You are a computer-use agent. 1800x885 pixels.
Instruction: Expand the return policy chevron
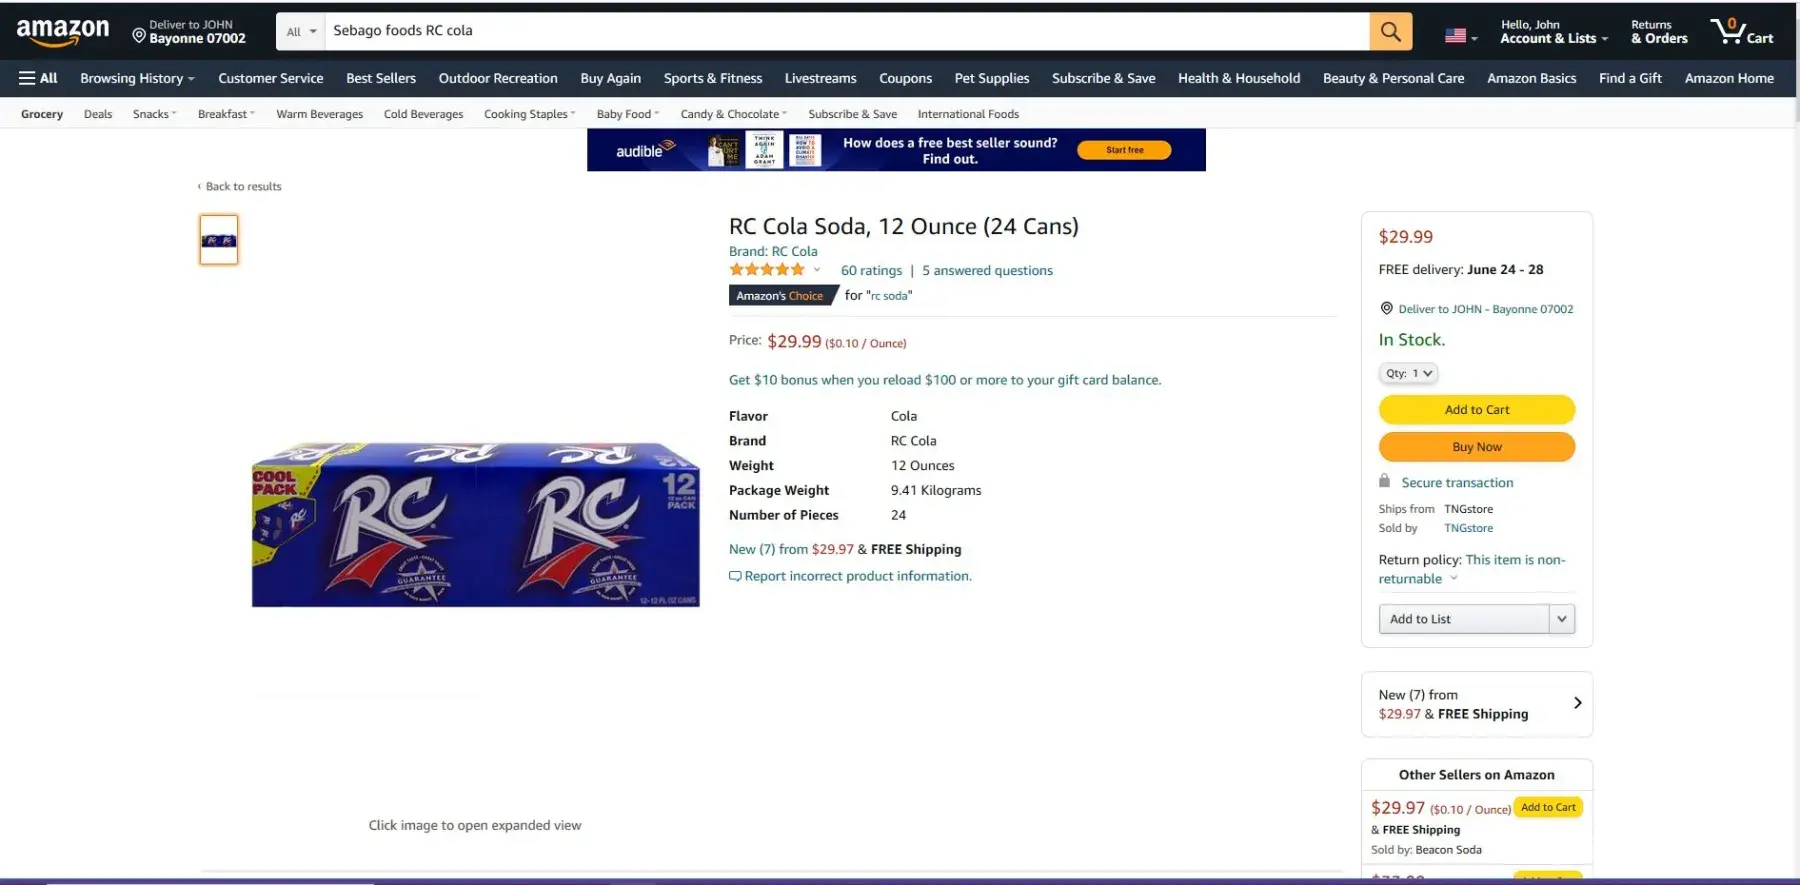tap(1454, 578)
